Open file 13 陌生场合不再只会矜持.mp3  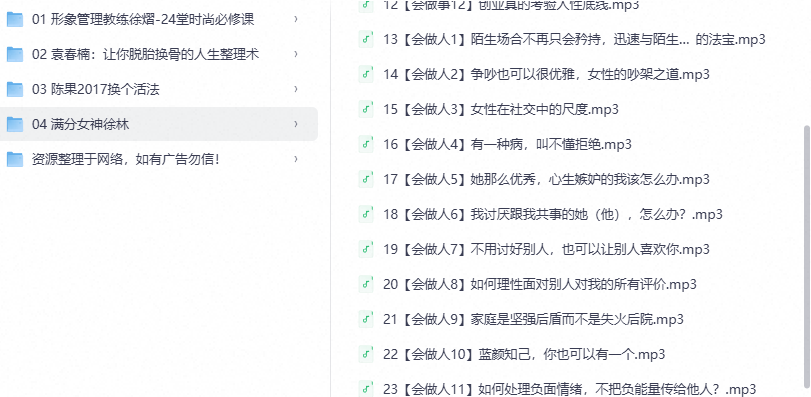point(574,39)
